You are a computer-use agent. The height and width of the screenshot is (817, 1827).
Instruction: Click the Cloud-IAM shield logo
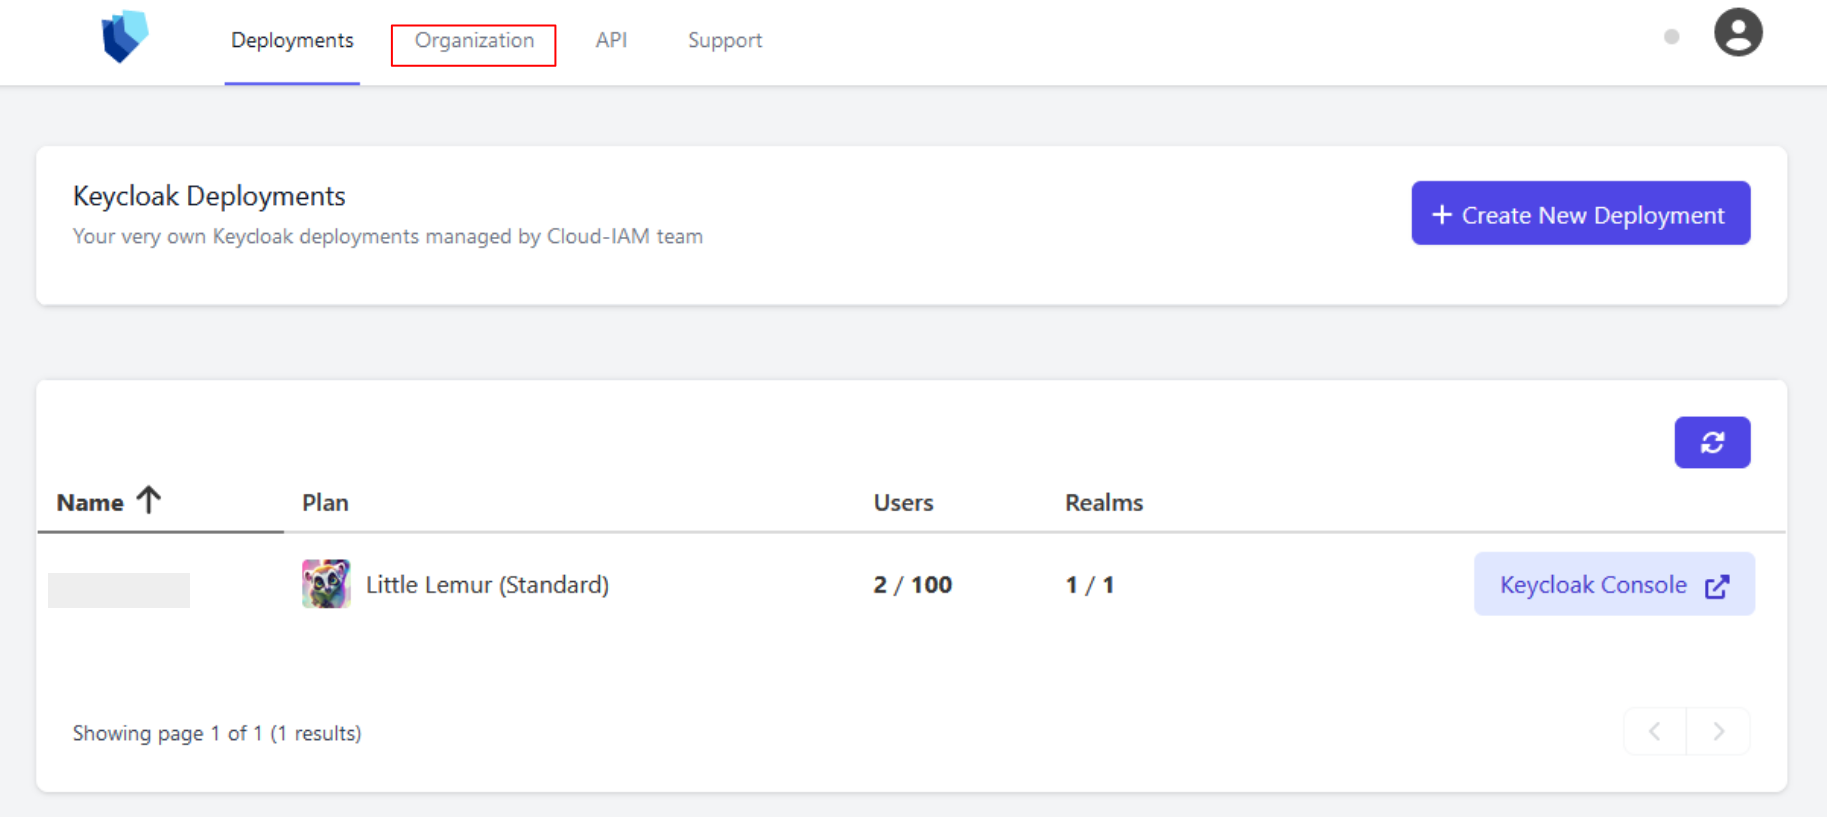pyautogui.click(x=125, y=37)
